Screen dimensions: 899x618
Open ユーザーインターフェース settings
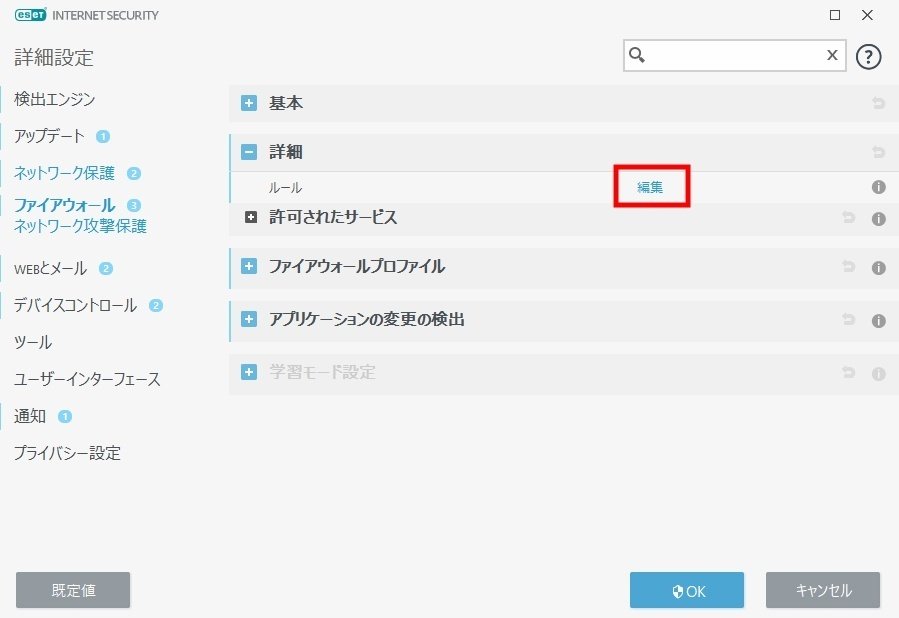pos(87,379)
